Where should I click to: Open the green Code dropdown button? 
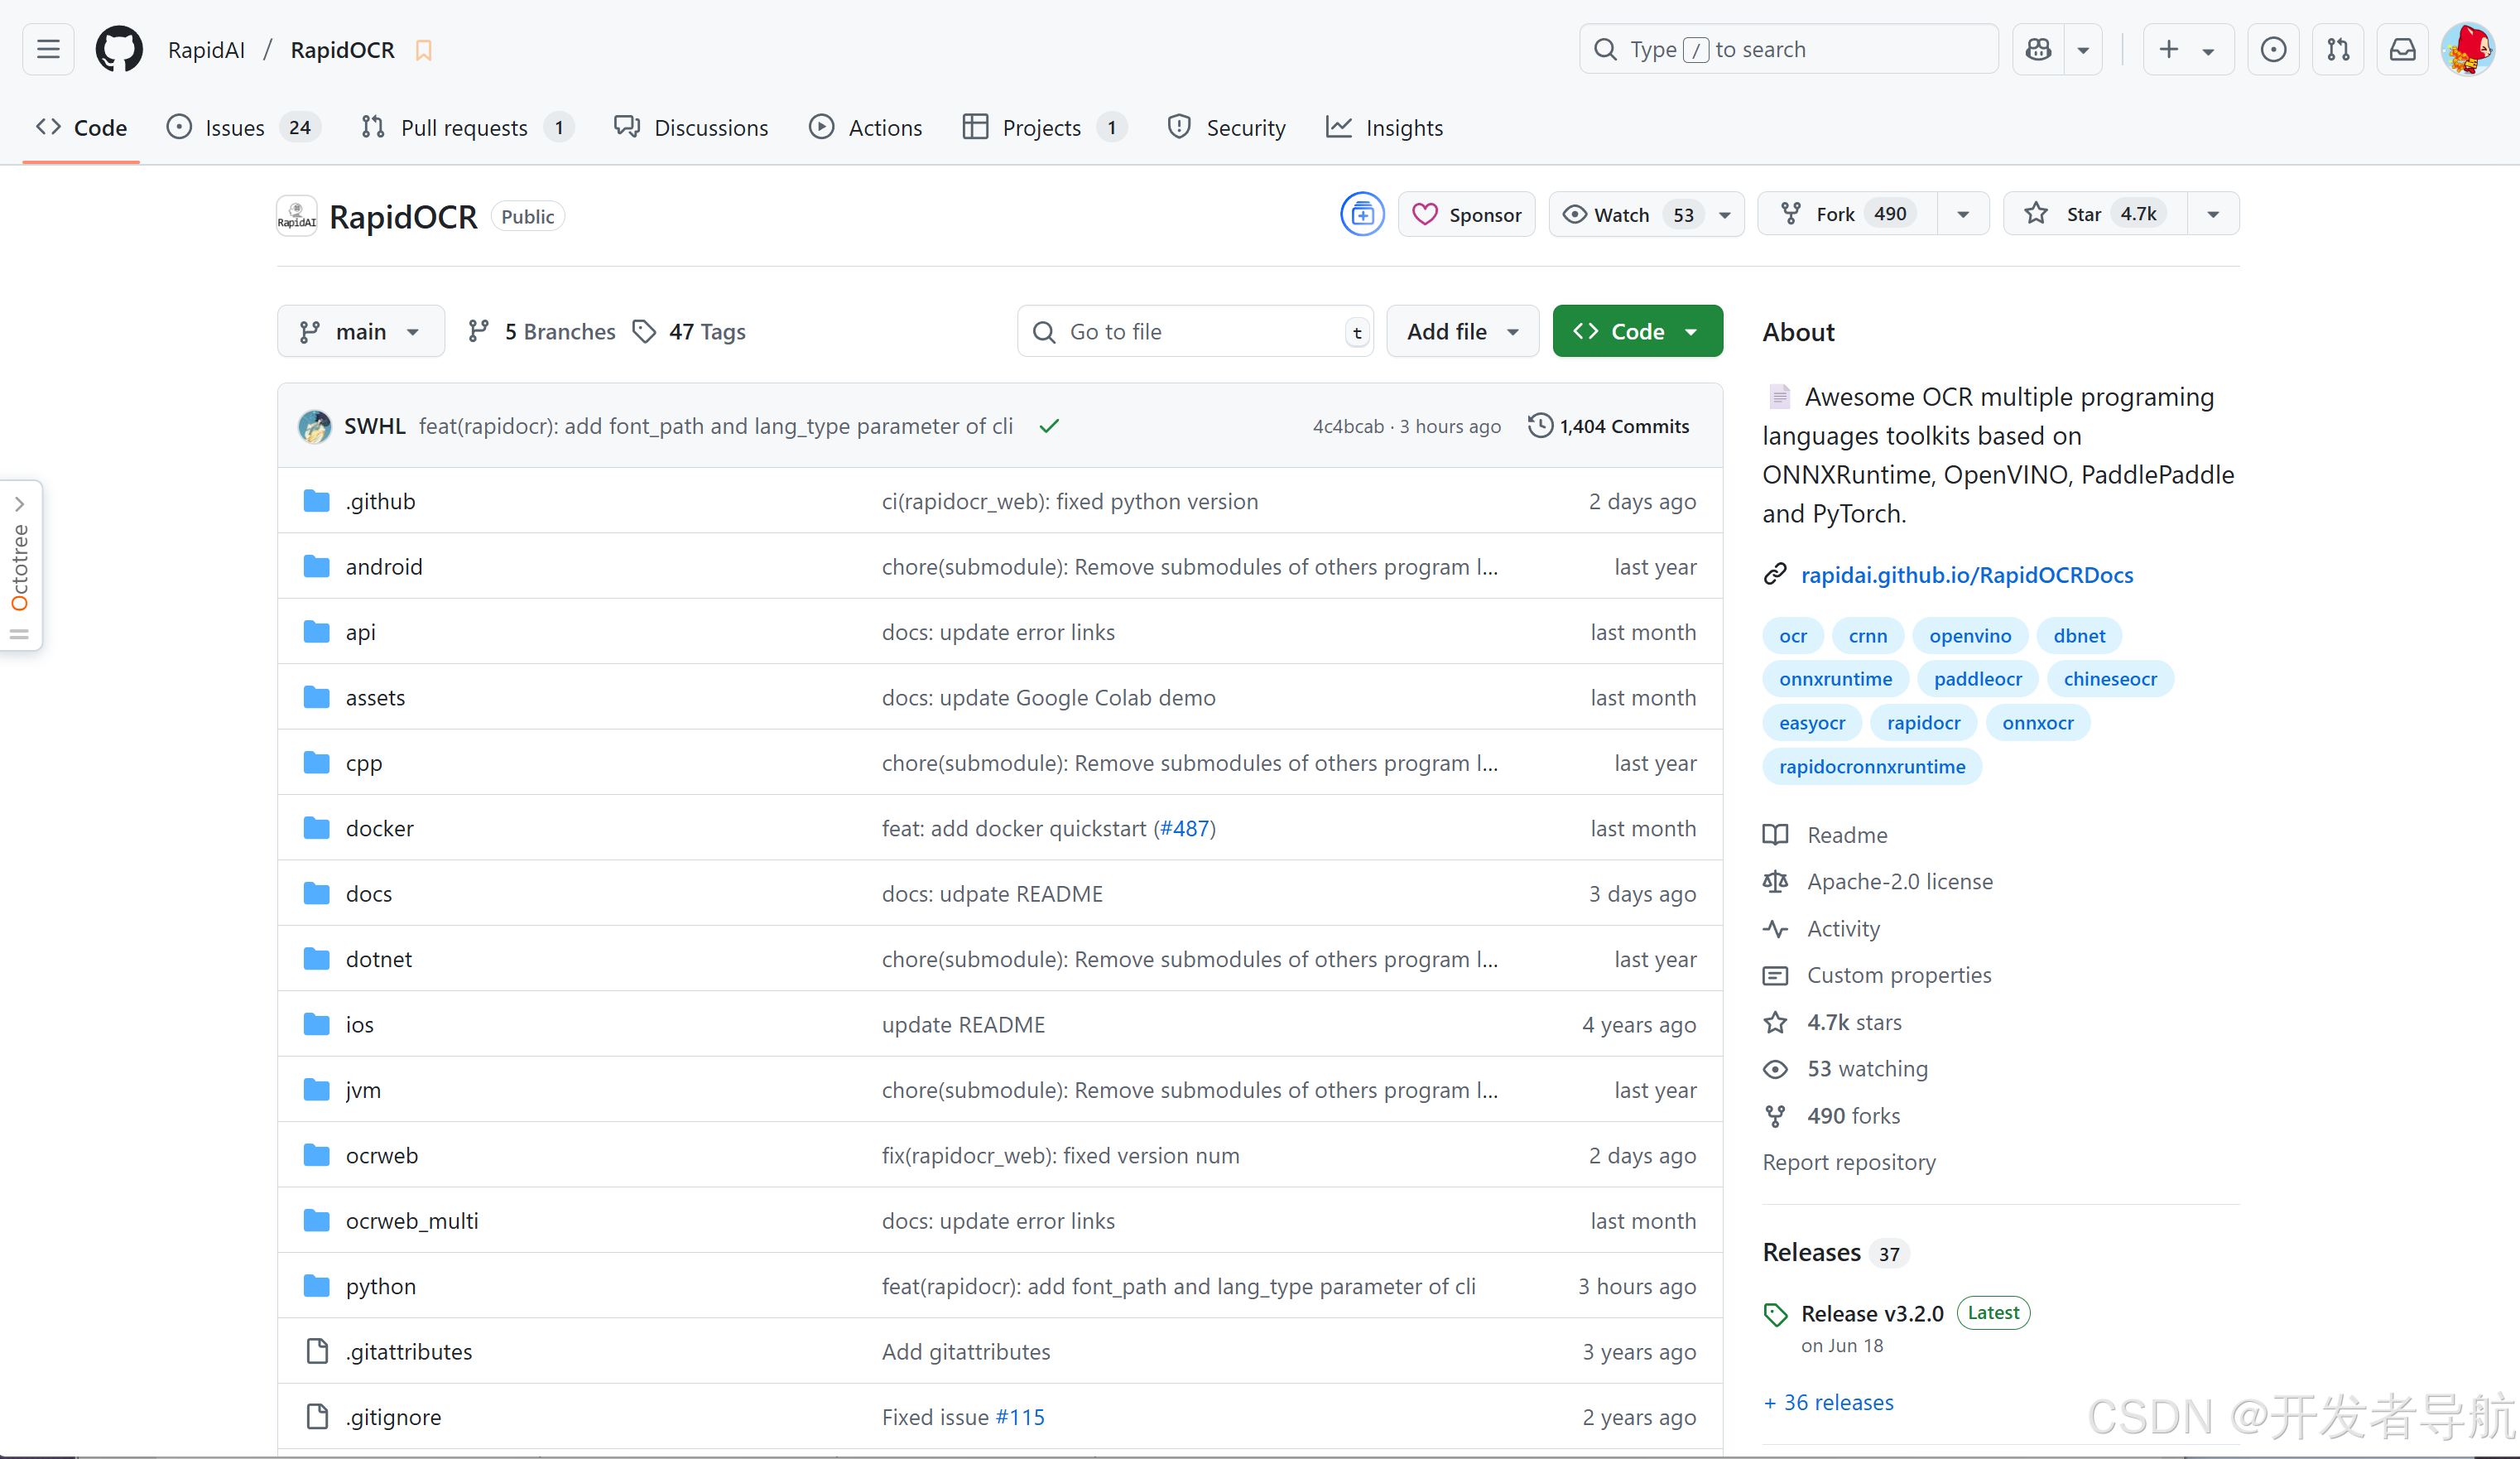[x=1637, y=332]
